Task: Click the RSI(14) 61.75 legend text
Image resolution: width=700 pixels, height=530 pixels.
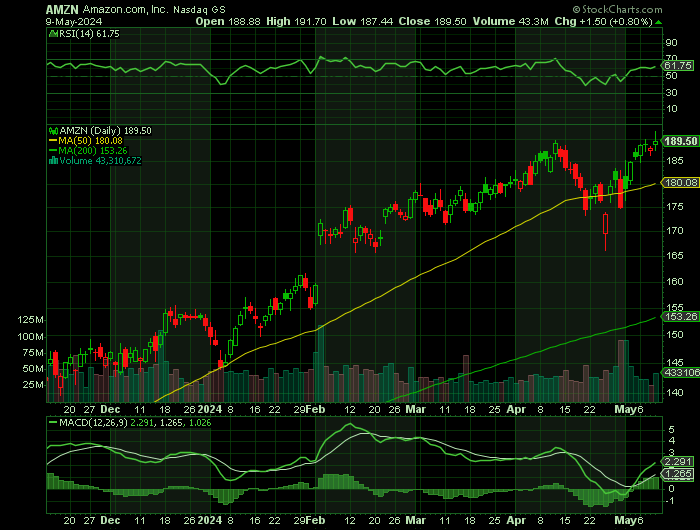Action: click(89, 34)
